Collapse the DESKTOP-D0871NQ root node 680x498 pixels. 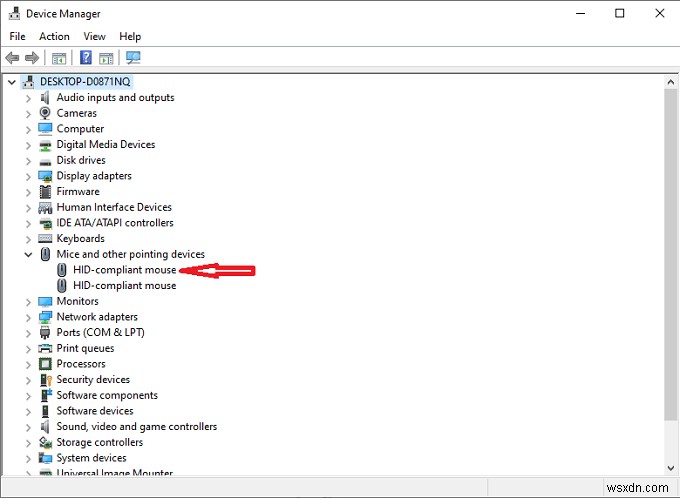pos(12,82)
